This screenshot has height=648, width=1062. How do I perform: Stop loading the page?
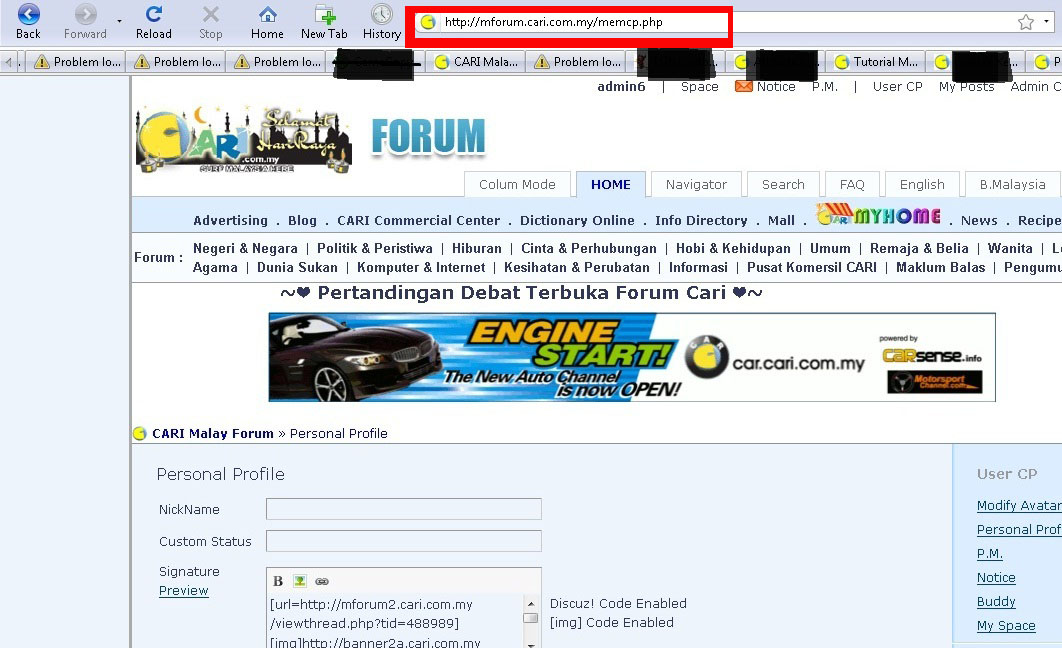[211, 22]
